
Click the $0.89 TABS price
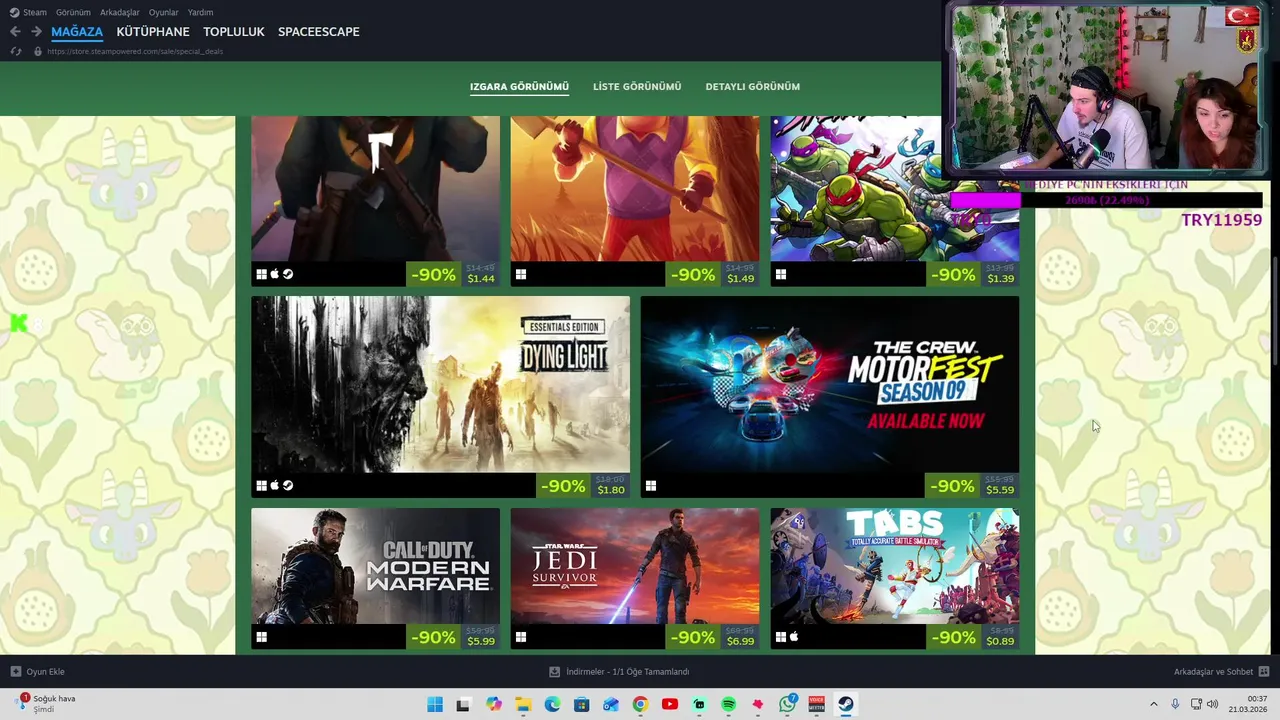1000,641
